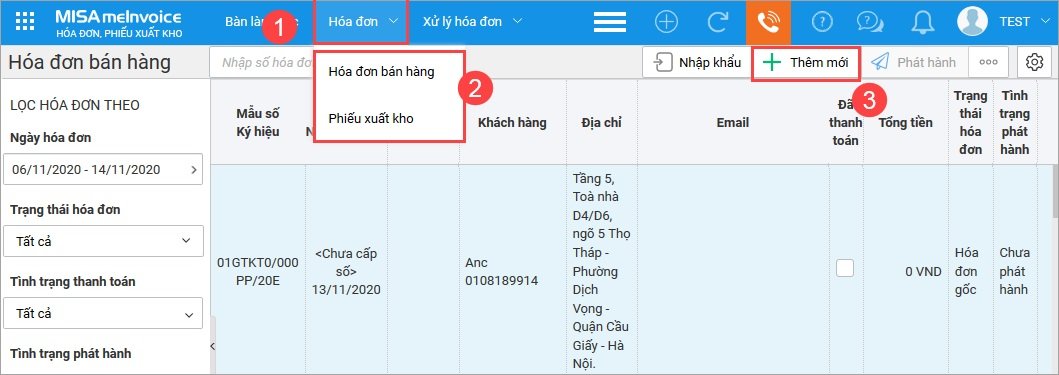Click the invoice number search field
Screen dimensions: 1059x375
(262, 63)
